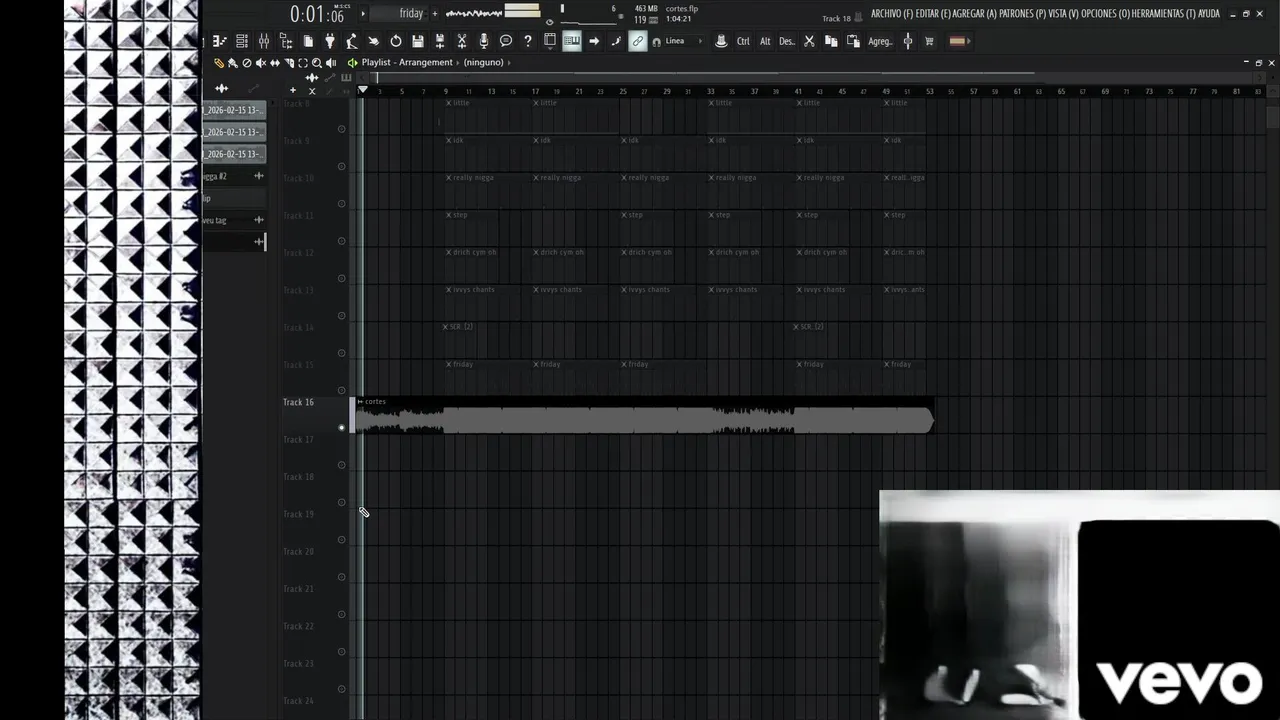This screenshot has width=1280, height=720.
Task: Open the speech bubble project info icon
Action: tap(506, 41)
